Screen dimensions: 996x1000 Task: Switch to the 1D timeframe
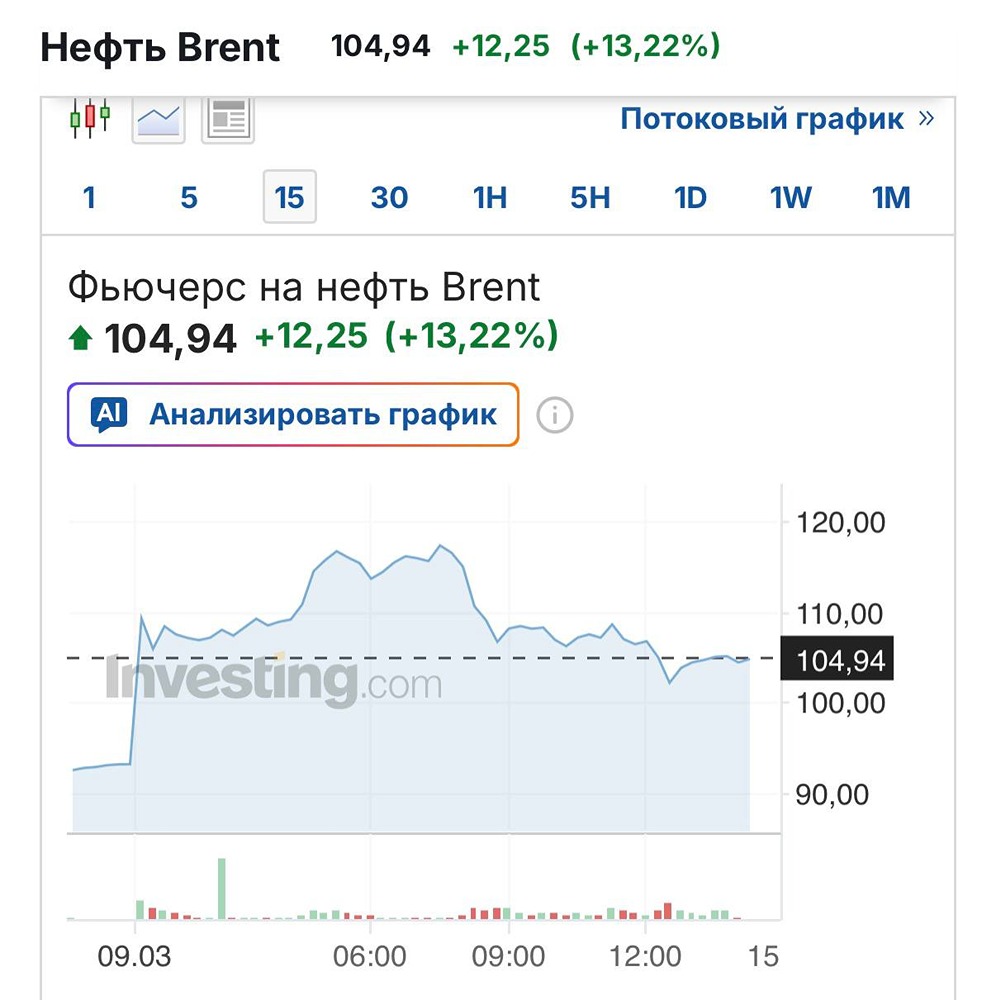coord(690,197)
